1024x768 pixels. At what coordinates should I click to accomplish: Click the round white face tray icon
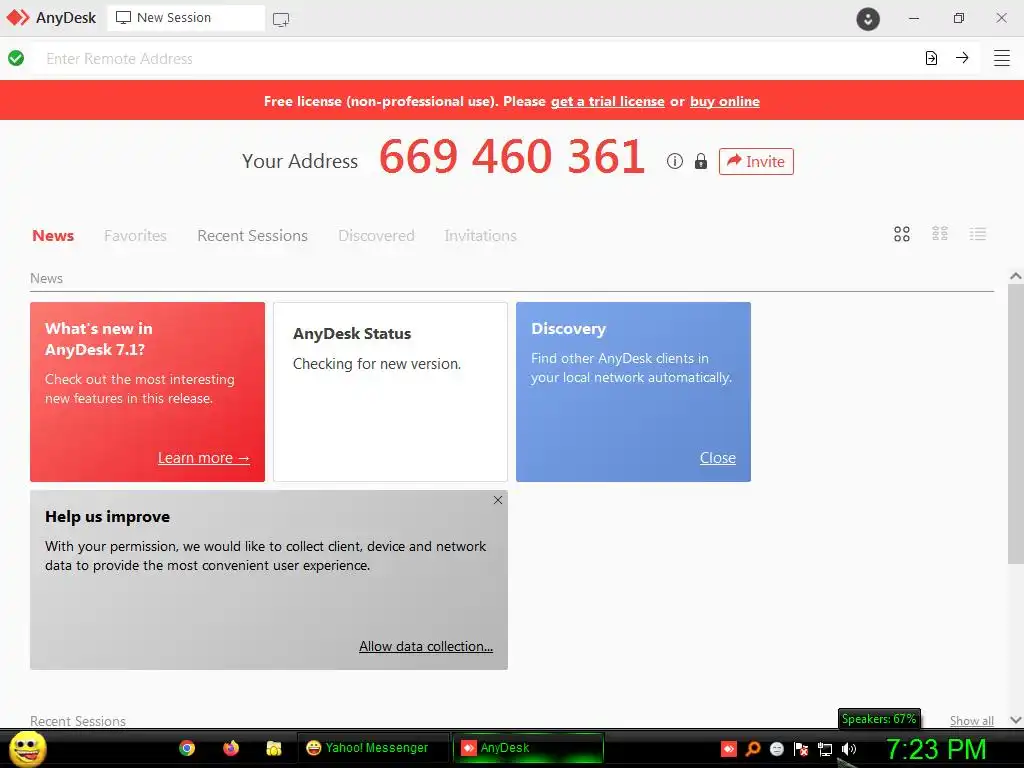(x=776, y=749)
